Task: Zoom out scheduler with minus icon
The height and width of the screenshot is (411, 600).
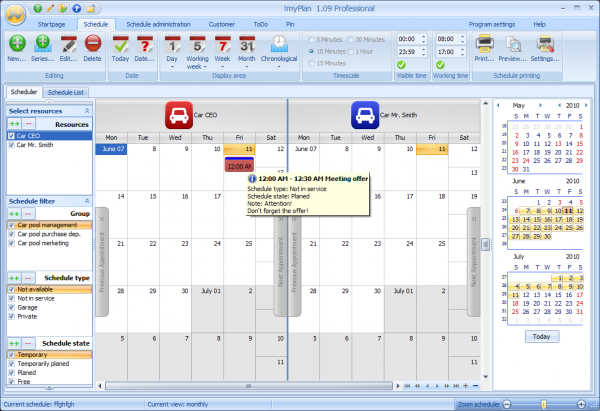Action: point(507,404)
